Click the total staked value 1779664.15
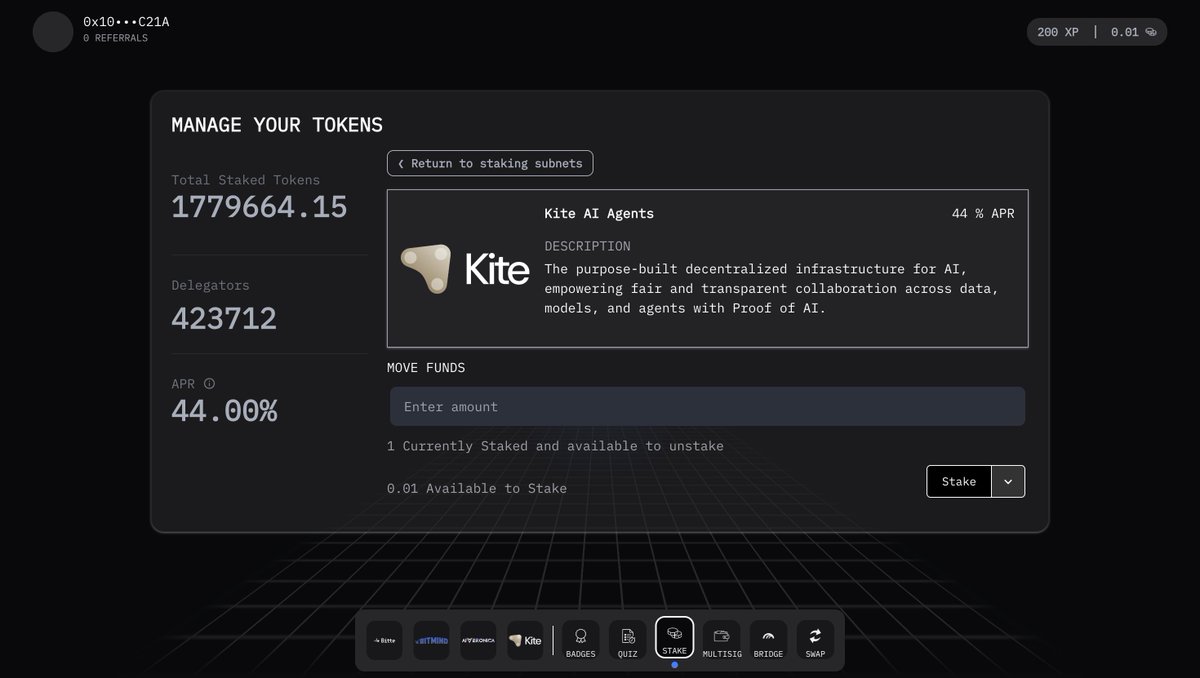The width and height of the screenshot is (1200, 678). click(x=259, y=207)
